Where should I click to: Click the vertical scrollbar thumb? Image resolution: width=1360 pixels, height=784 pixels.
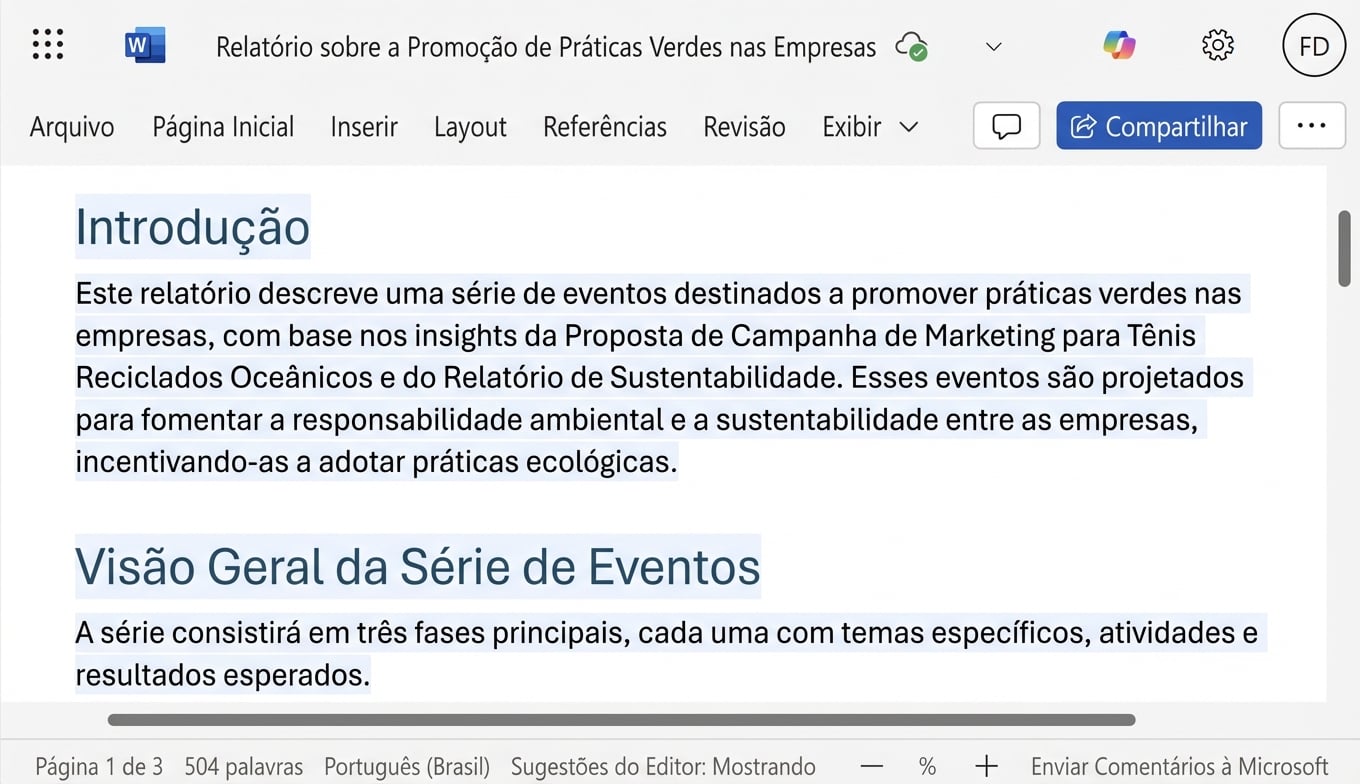point(1345,248)
